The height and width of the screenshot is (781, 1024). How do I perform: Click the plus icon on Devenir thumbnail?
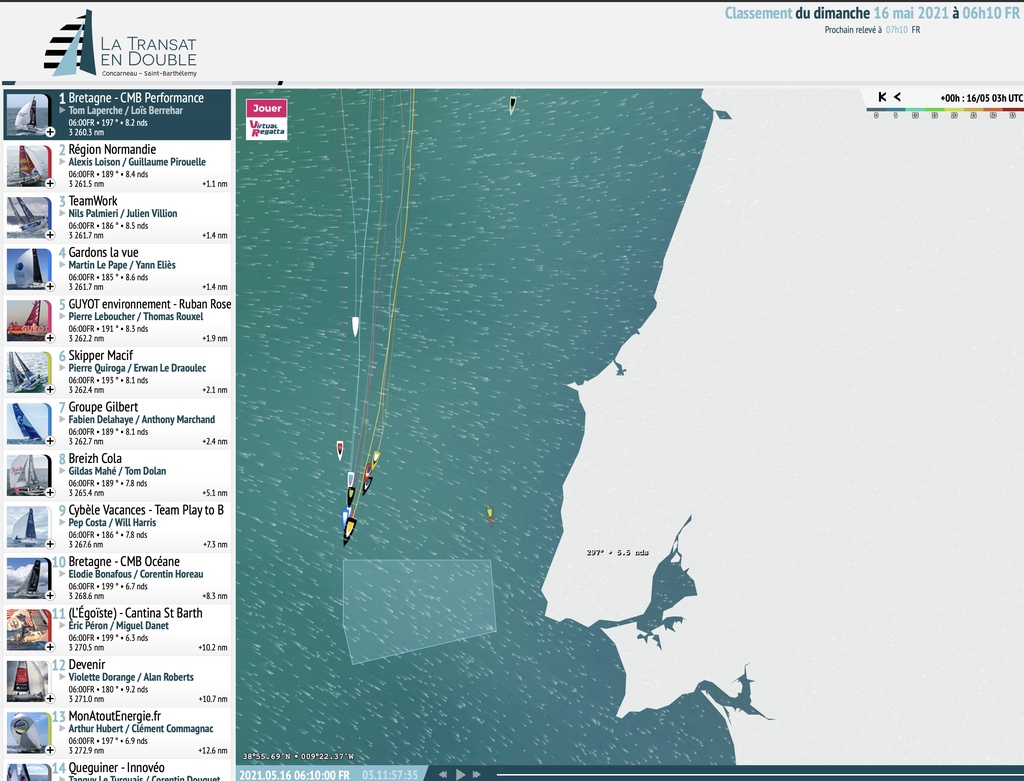(x=50, y=699)
